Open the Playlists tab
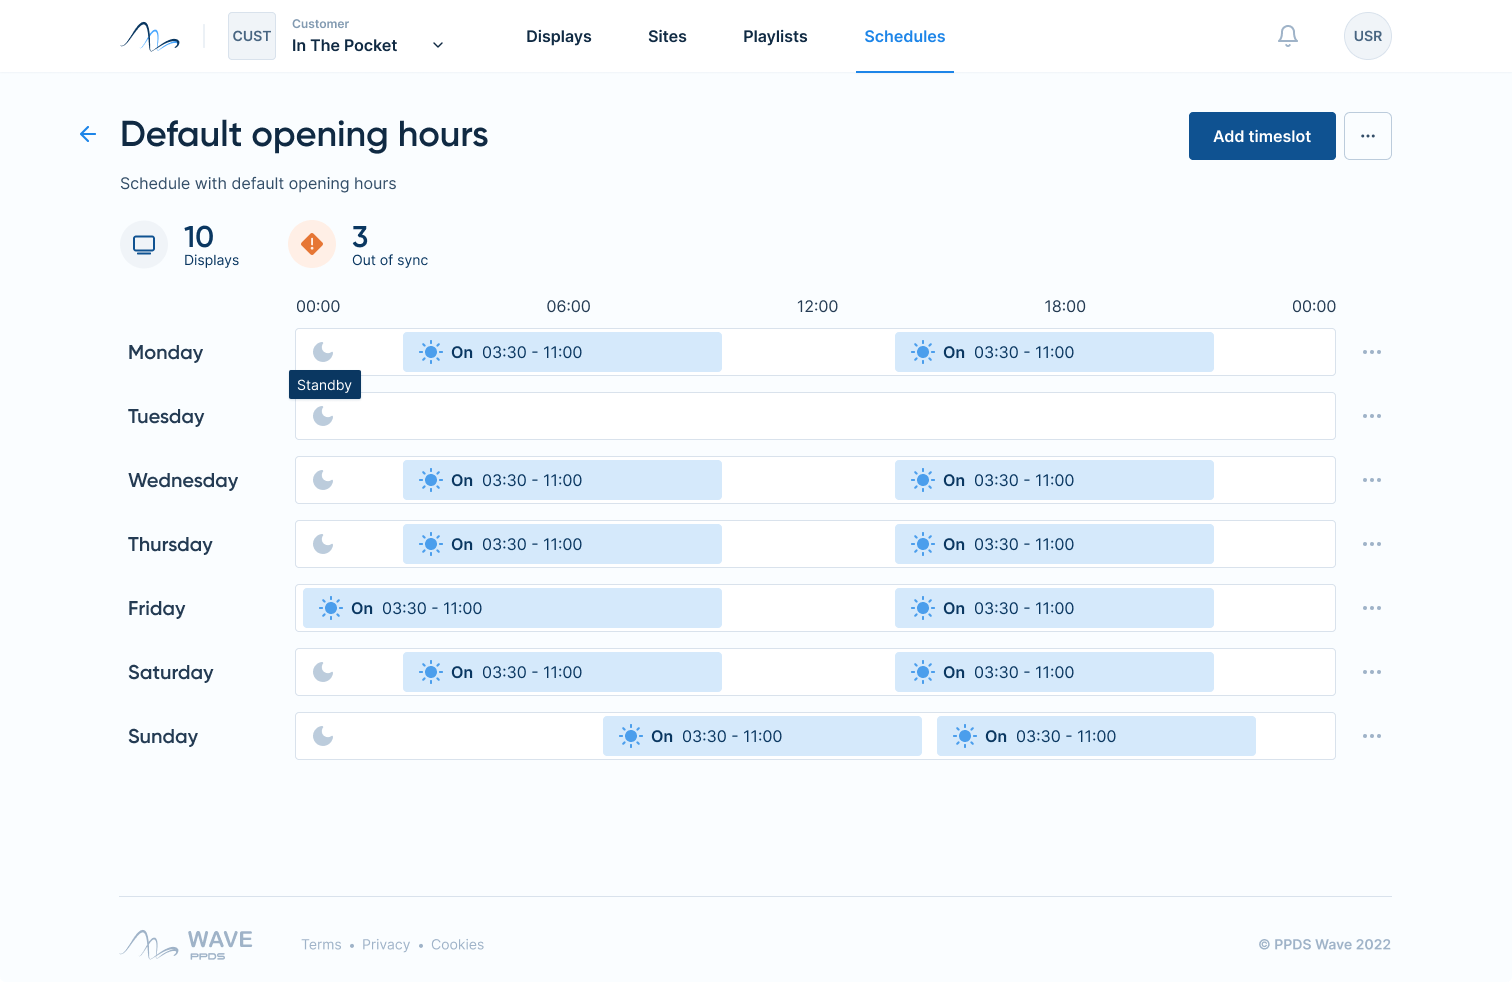Viewport: 1512px width, 982px height. 775,36
